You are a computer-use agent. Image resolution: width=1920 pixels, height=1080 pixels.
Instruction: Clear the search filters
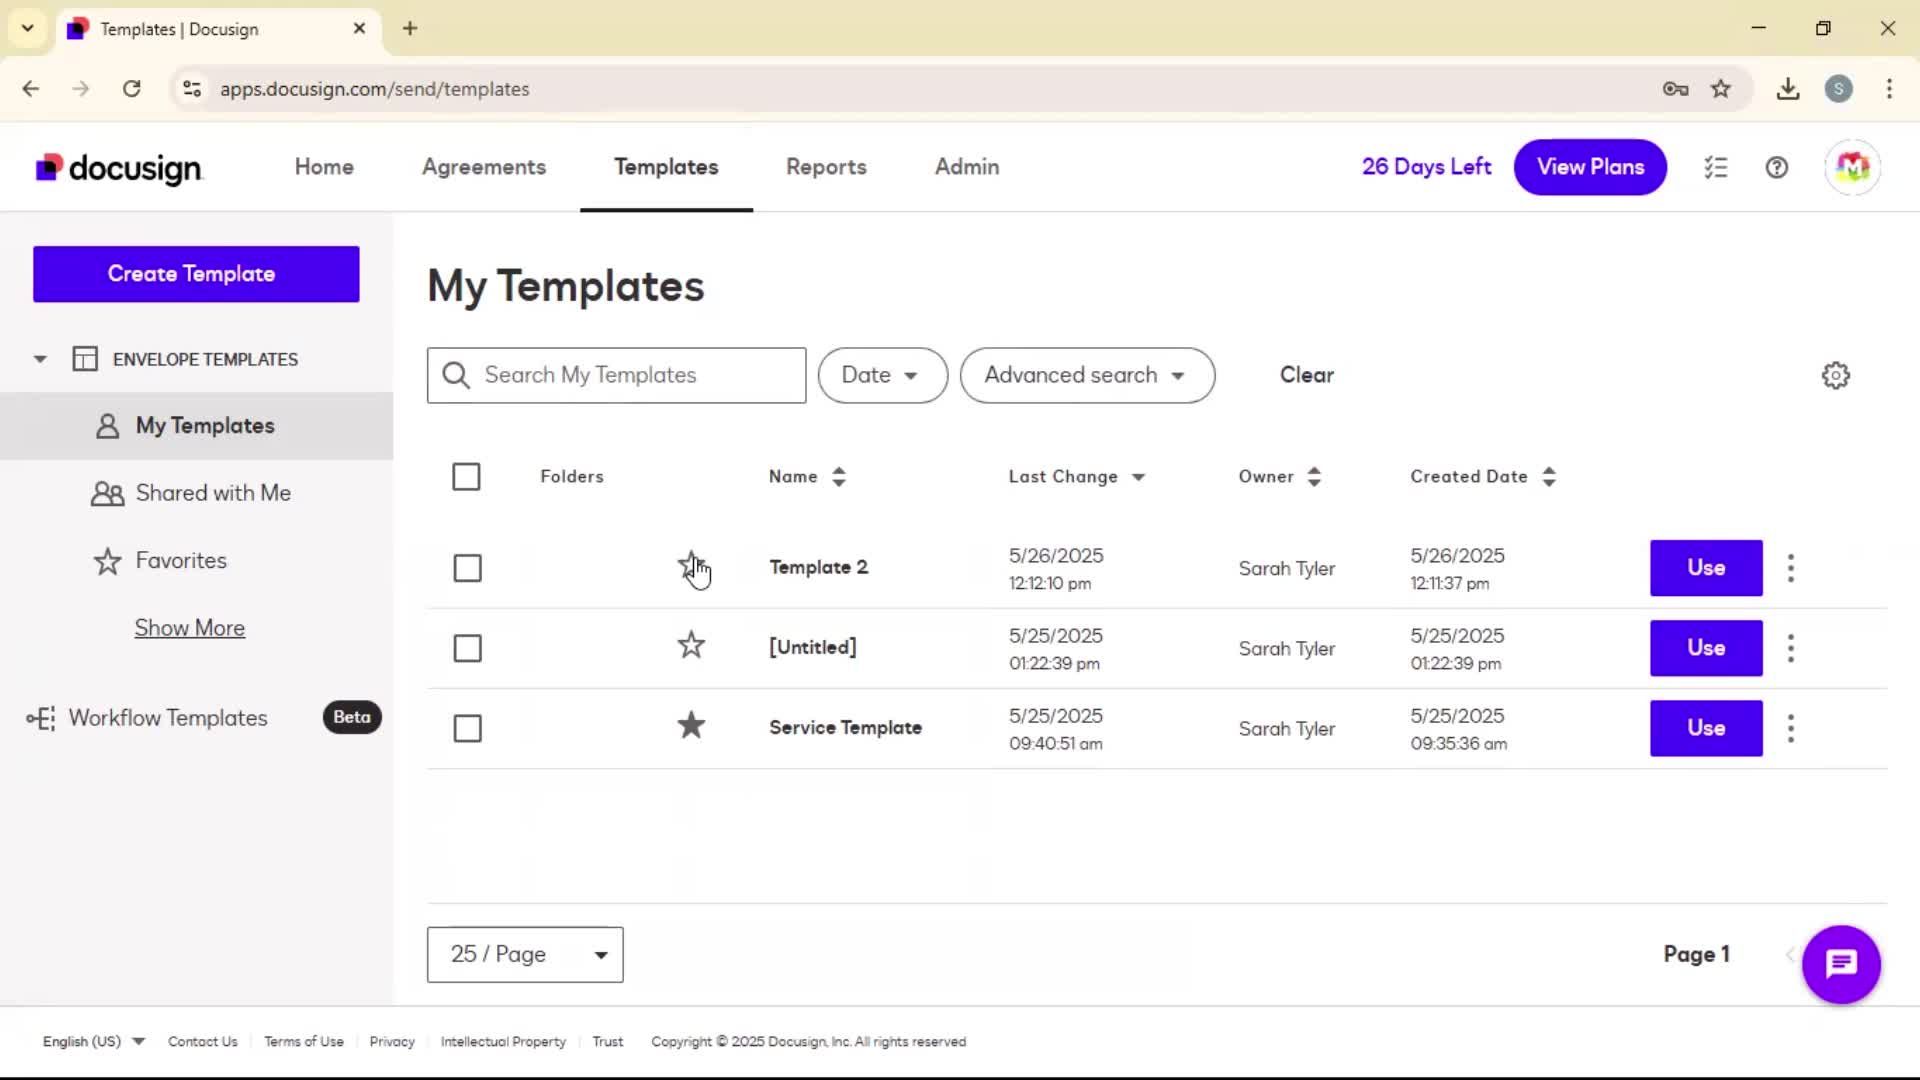point(1307,375)
